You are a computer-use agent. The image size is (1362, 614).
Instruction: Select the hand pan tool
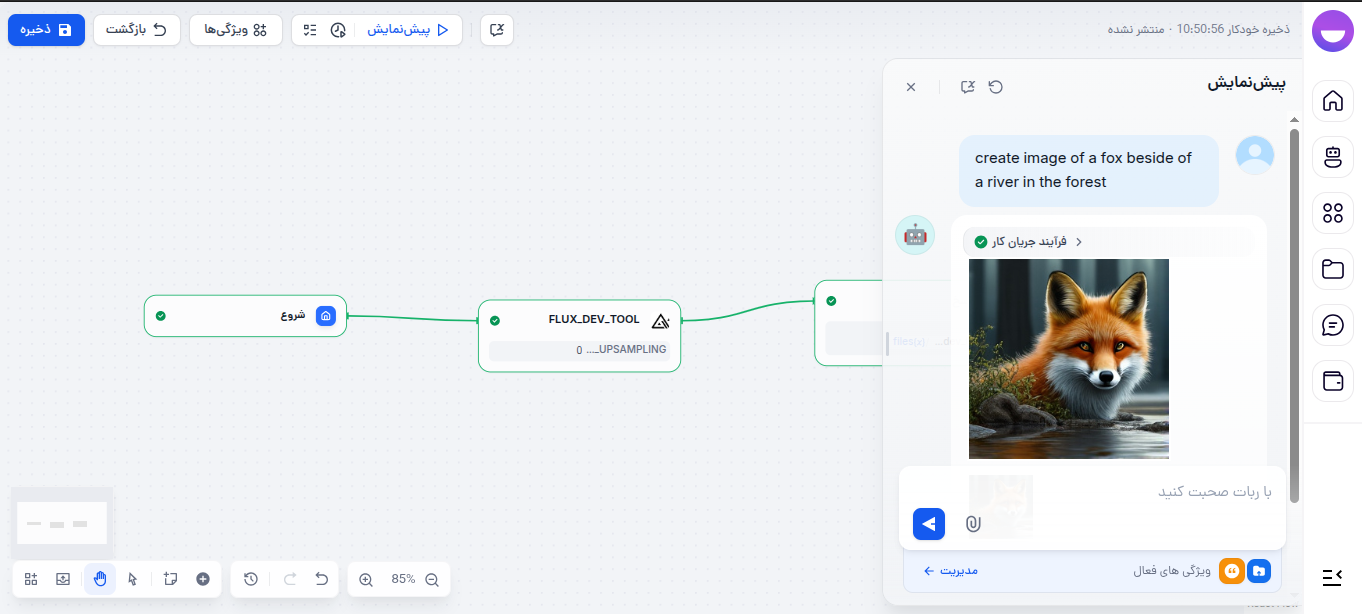coord(100,579)
